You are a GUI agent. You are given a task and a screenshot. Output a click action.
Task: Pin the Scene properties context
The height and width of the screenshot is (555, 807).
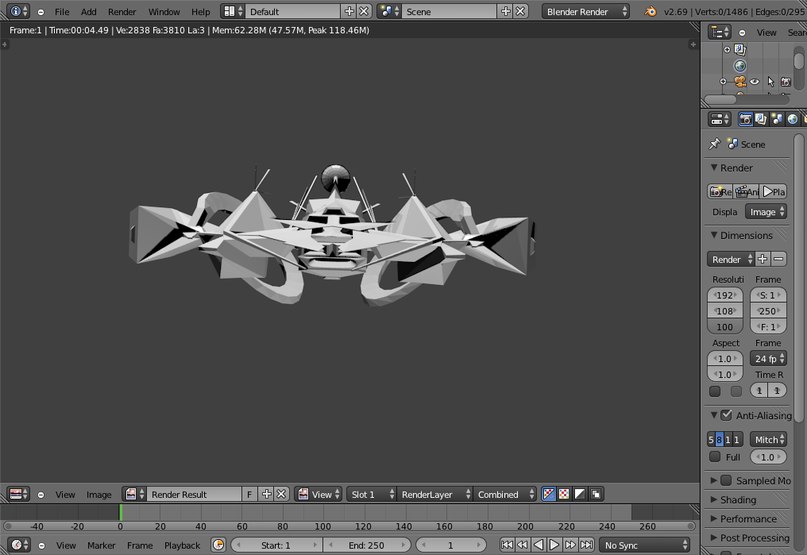point(714,144)
